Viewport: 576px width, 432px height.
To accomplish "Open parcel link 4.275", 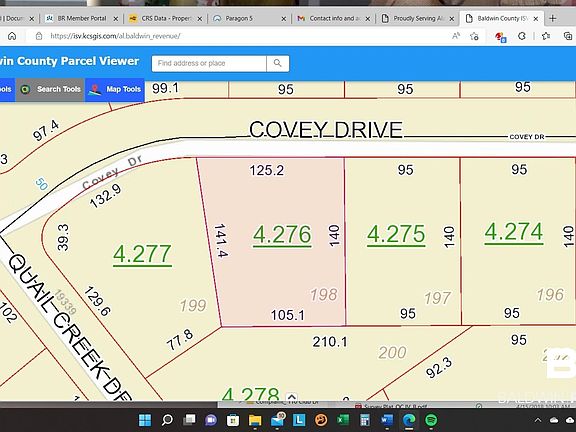I will 396,234.
